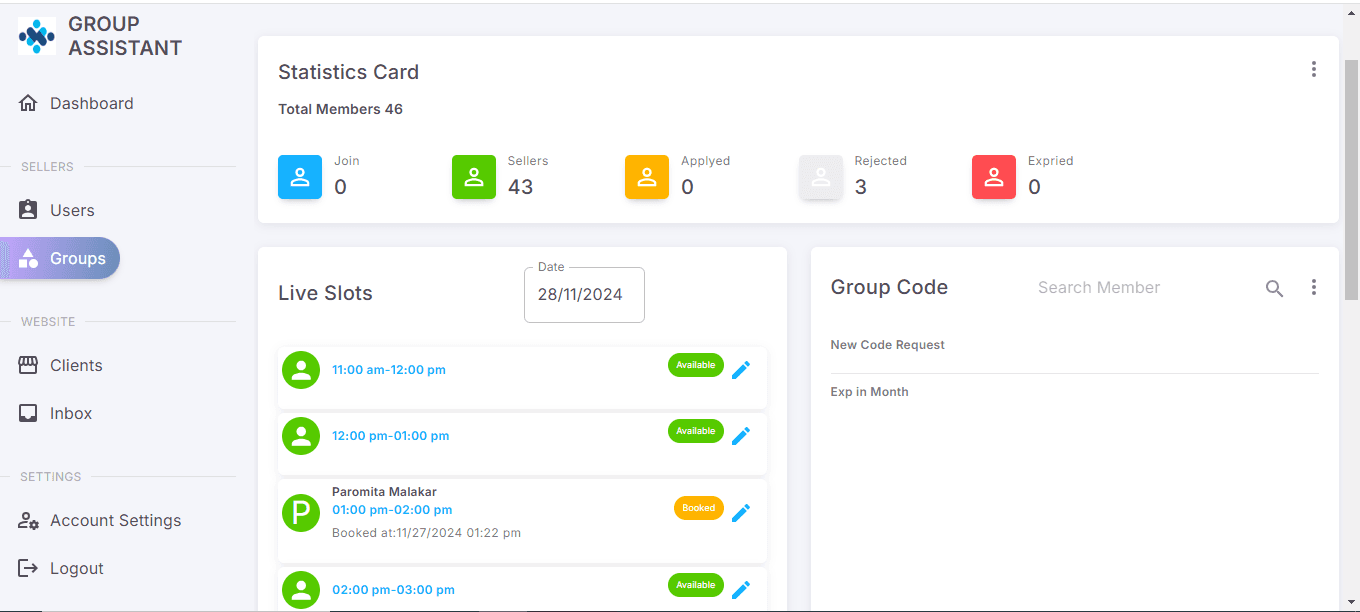Click Logout in the sidebar
1360x612 pixels.
61,568
